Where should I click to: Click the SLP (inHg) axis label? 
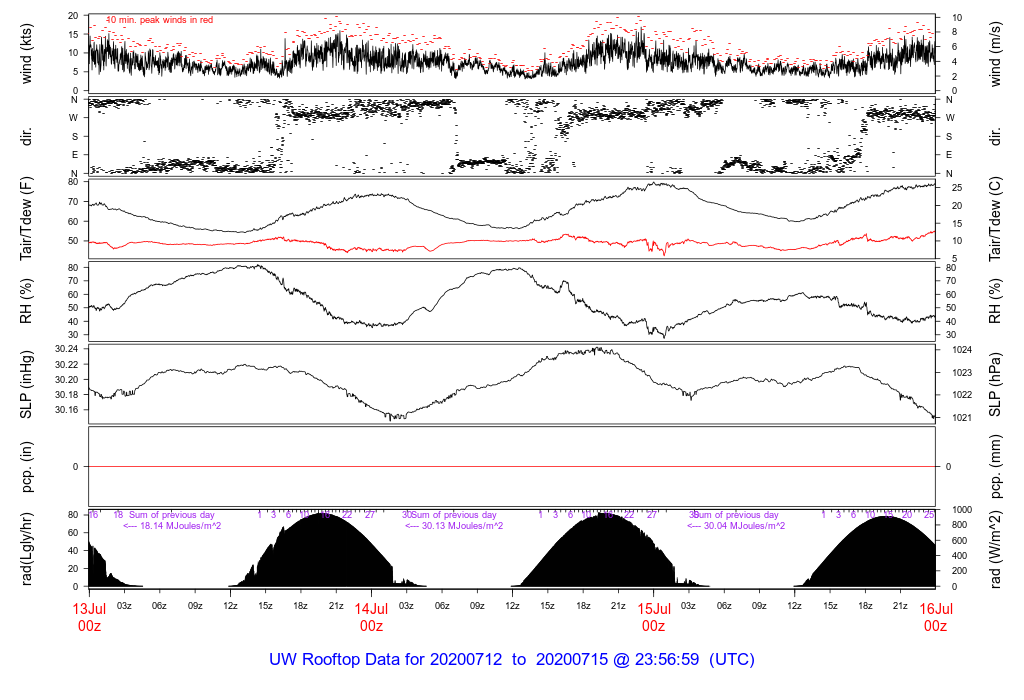[28, 382]
